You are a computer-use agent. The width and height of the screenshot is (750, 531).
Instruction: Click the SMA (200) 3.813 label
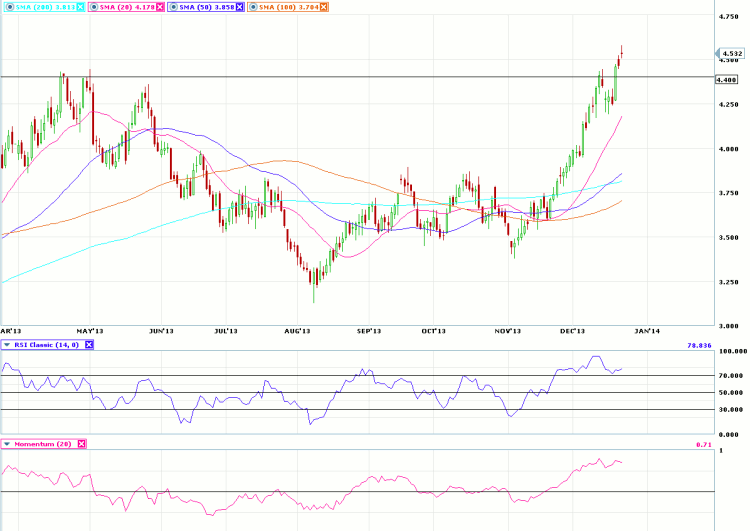click(43, 7)
